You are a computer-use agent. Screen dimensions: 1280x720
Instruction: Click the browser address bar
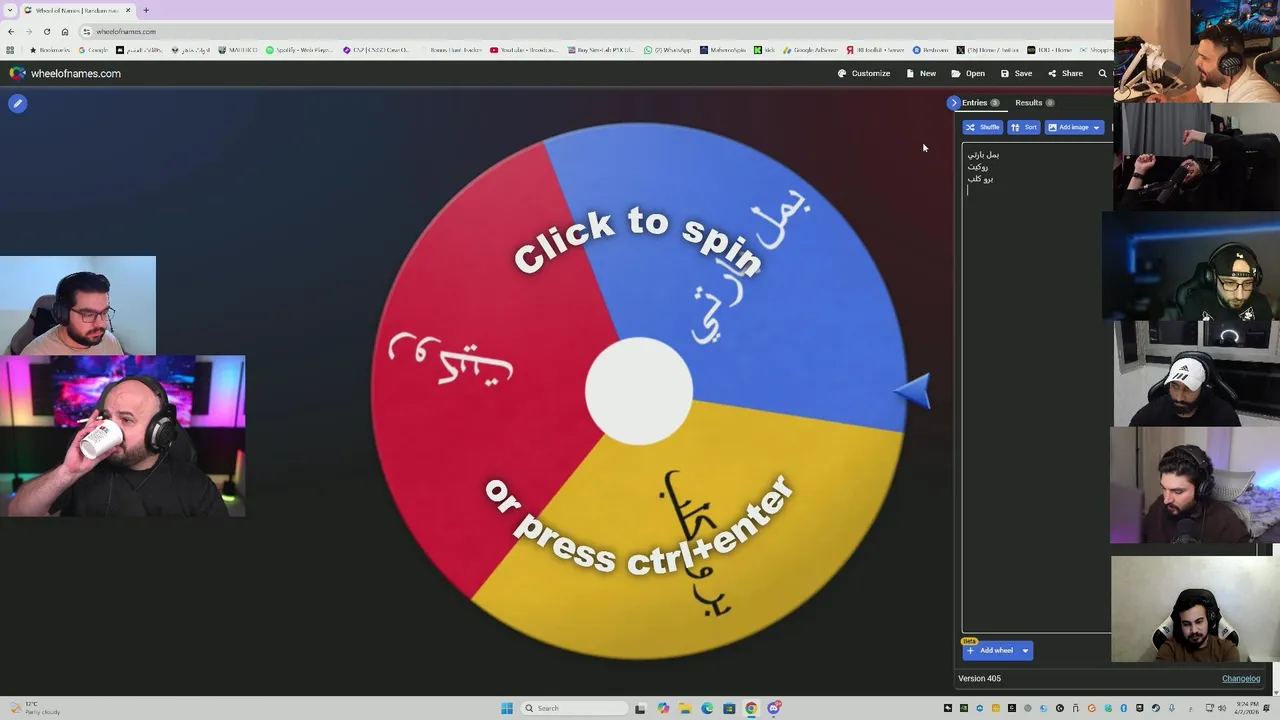(590, 31)
